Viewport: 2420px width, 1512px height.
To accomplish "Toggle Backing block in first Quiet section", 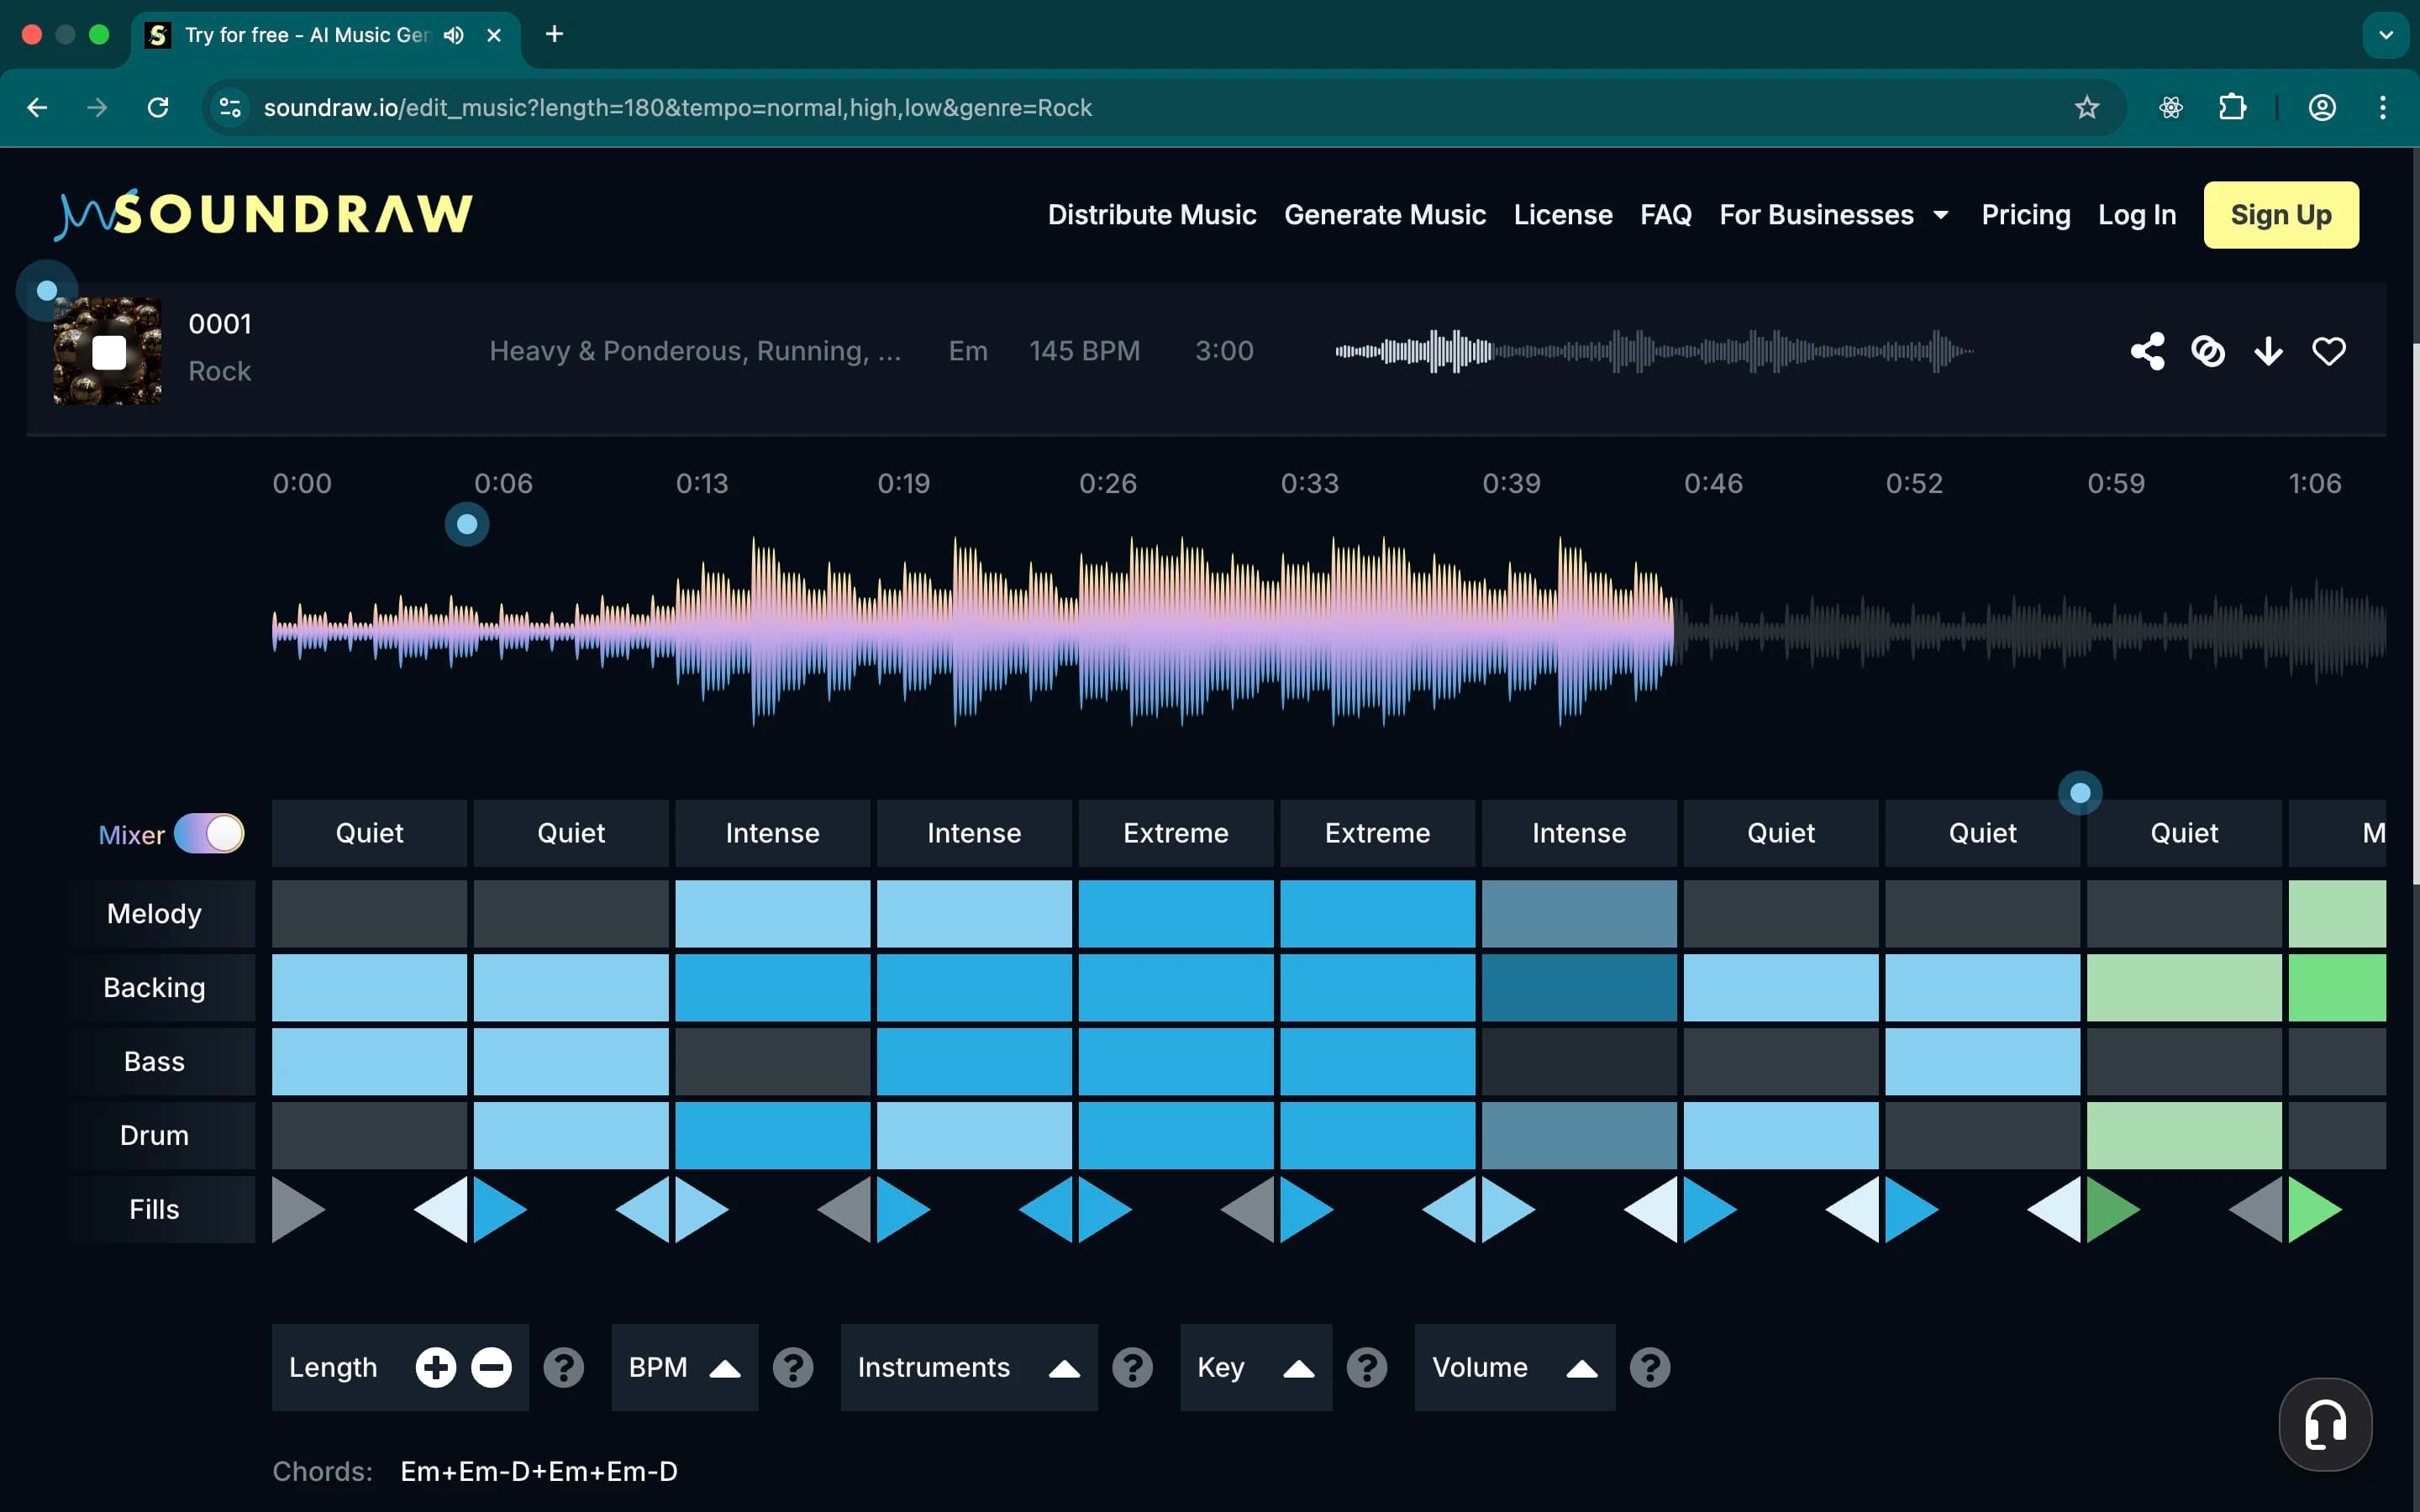I will (x=369, y=987).
